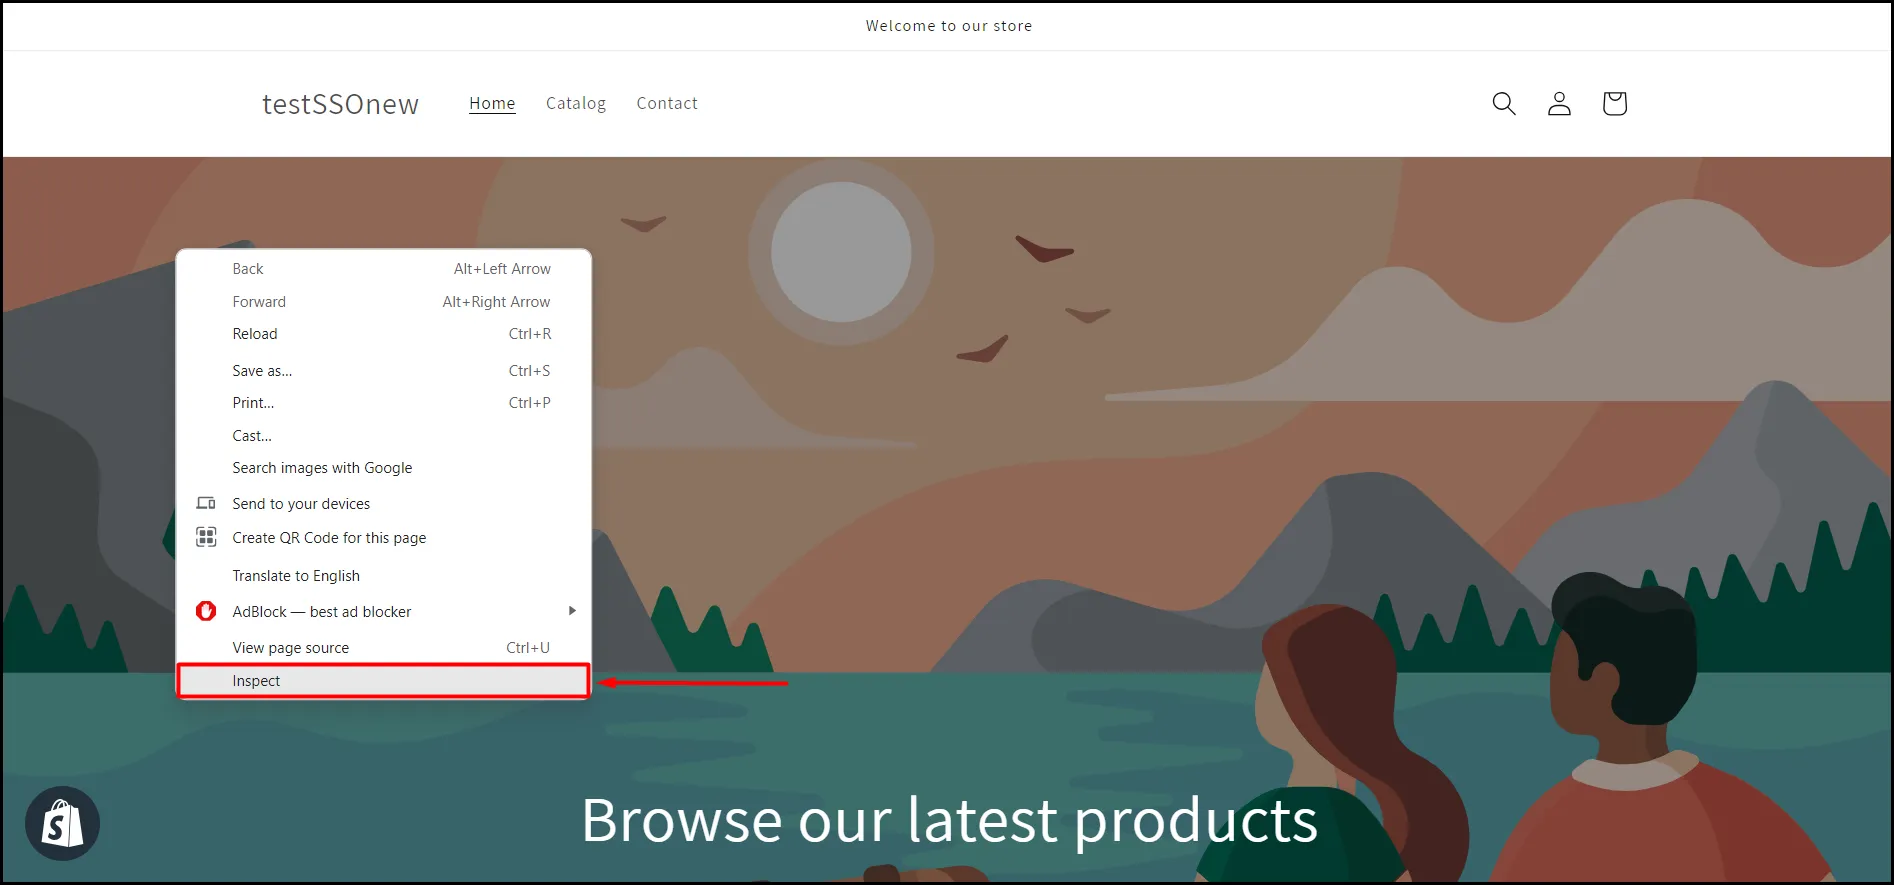Select Reload from the context menu
The image size is (1894, 885).
(384, 334)
